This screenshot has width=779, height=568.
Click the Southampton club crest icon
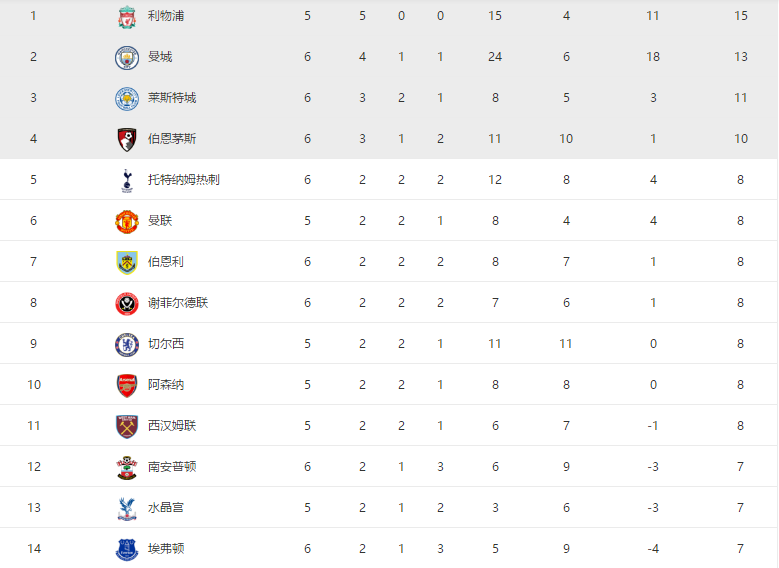pos(126,467)
